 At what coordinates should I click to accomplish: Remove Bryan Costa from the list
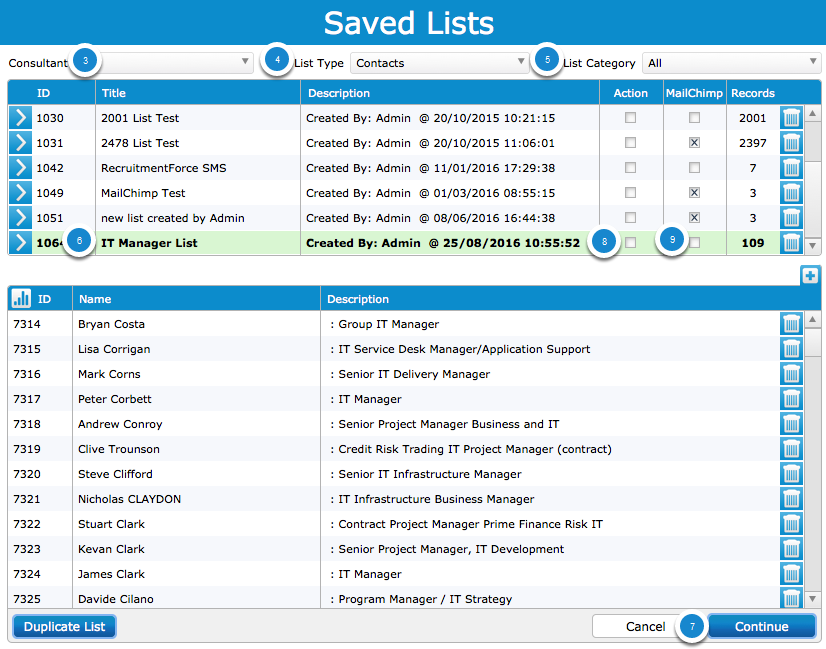pyautogui.click(x=791, y=323)
